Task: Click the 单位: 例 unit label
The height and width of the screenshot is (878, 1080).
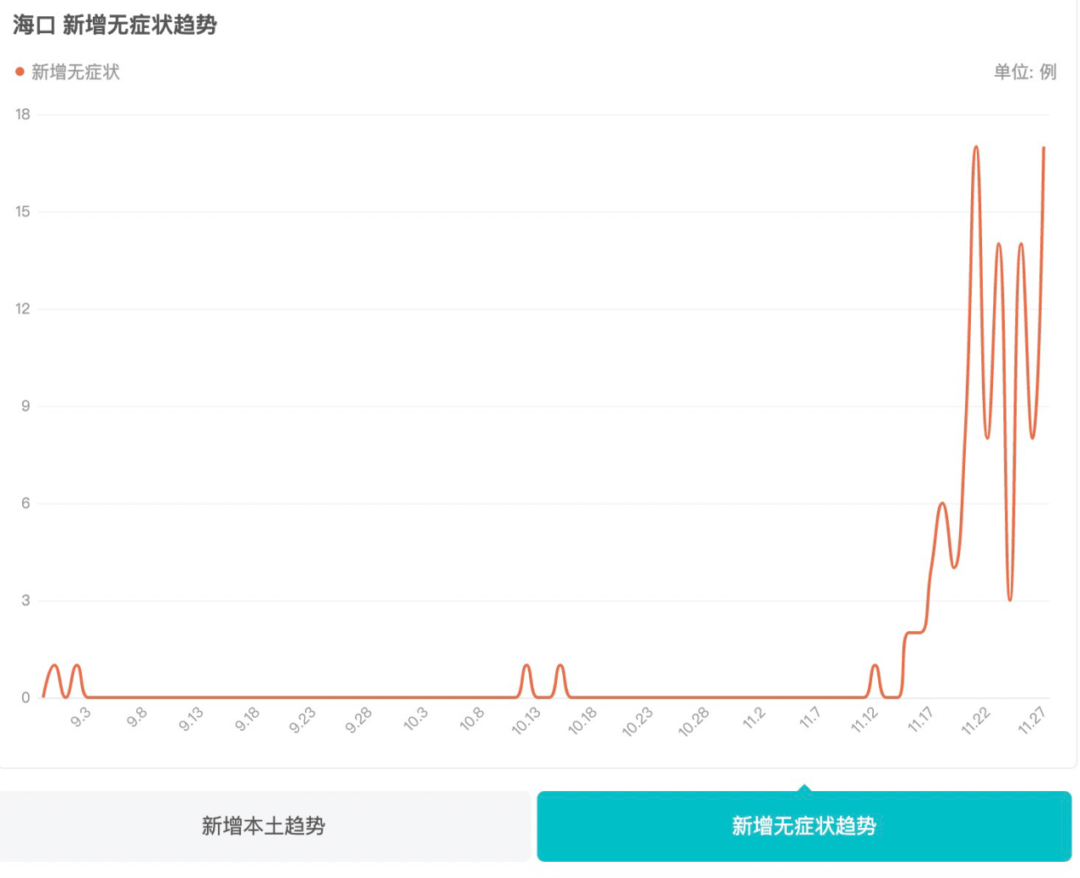Action: coord(1024,72)
